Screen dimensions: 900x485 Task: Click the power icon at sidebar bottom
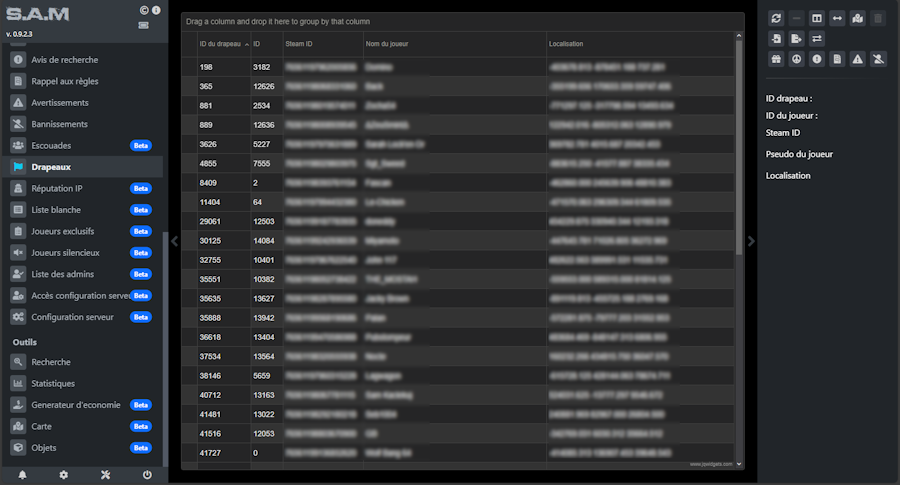[x=147, y=475]
